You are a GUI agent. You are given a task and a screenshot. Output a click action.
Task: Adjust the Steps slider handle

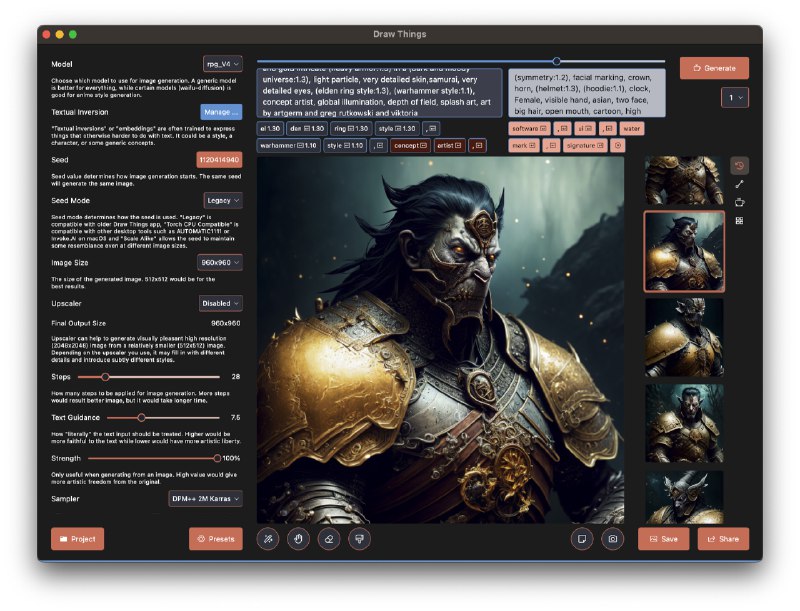tap(105, 377)
